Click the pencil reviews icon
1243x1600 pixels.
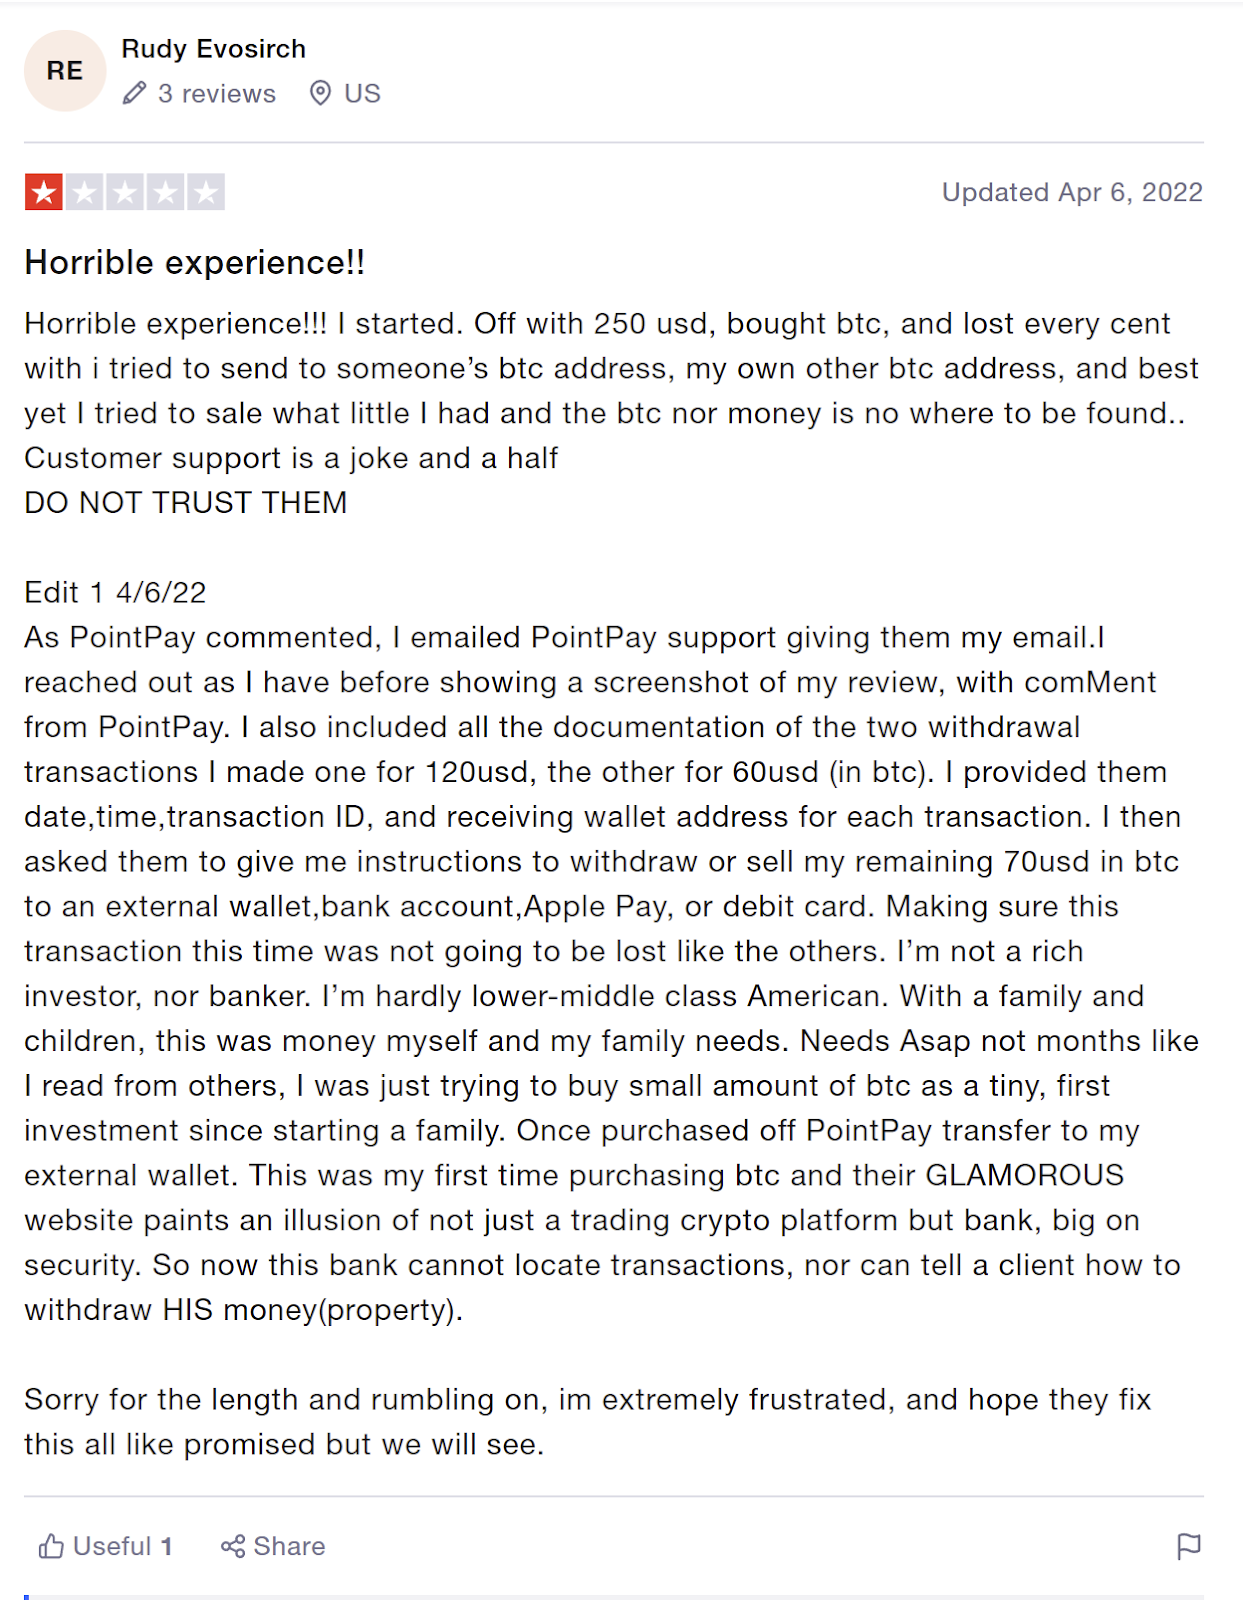coord(134,94)
